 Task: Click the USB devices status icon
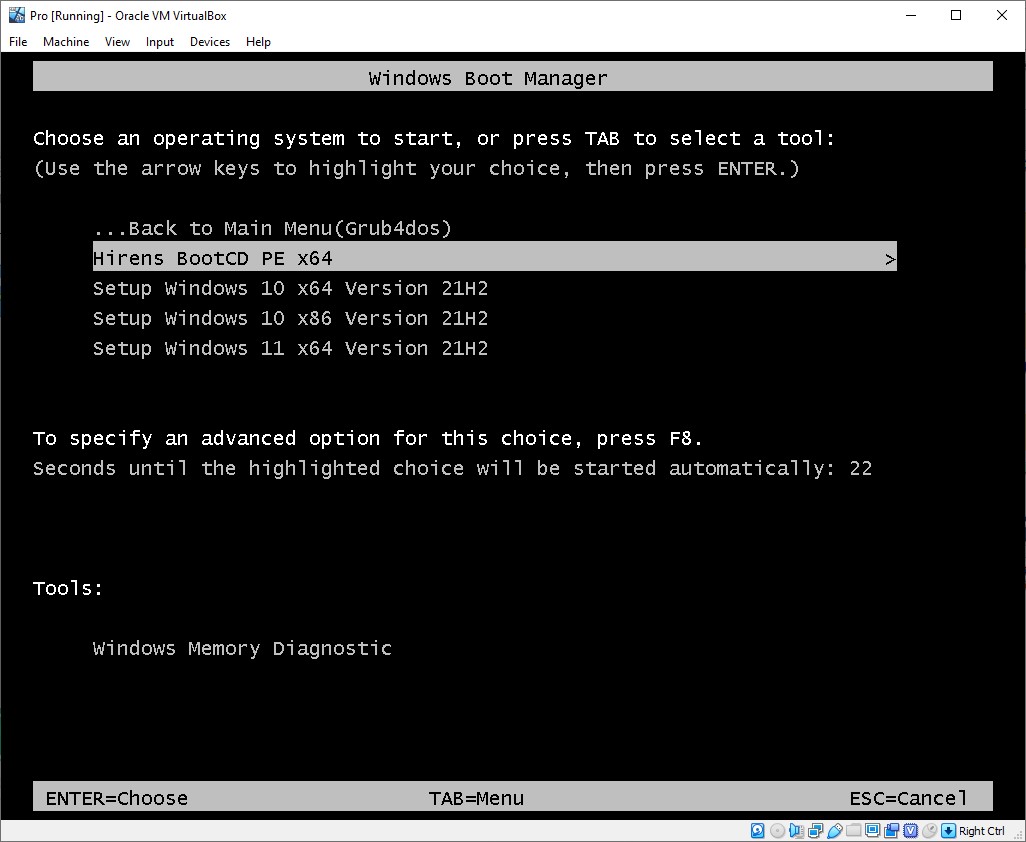click(x=835, y=831)
